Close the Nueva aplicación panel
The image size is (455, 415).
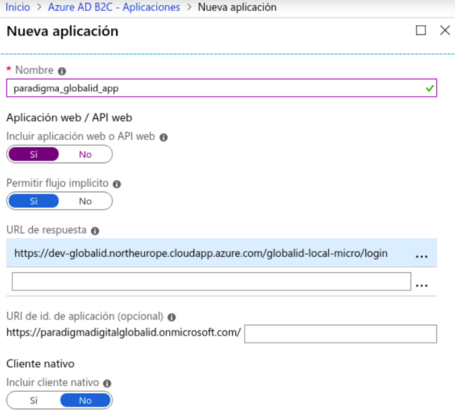click(x=445, y=30)
